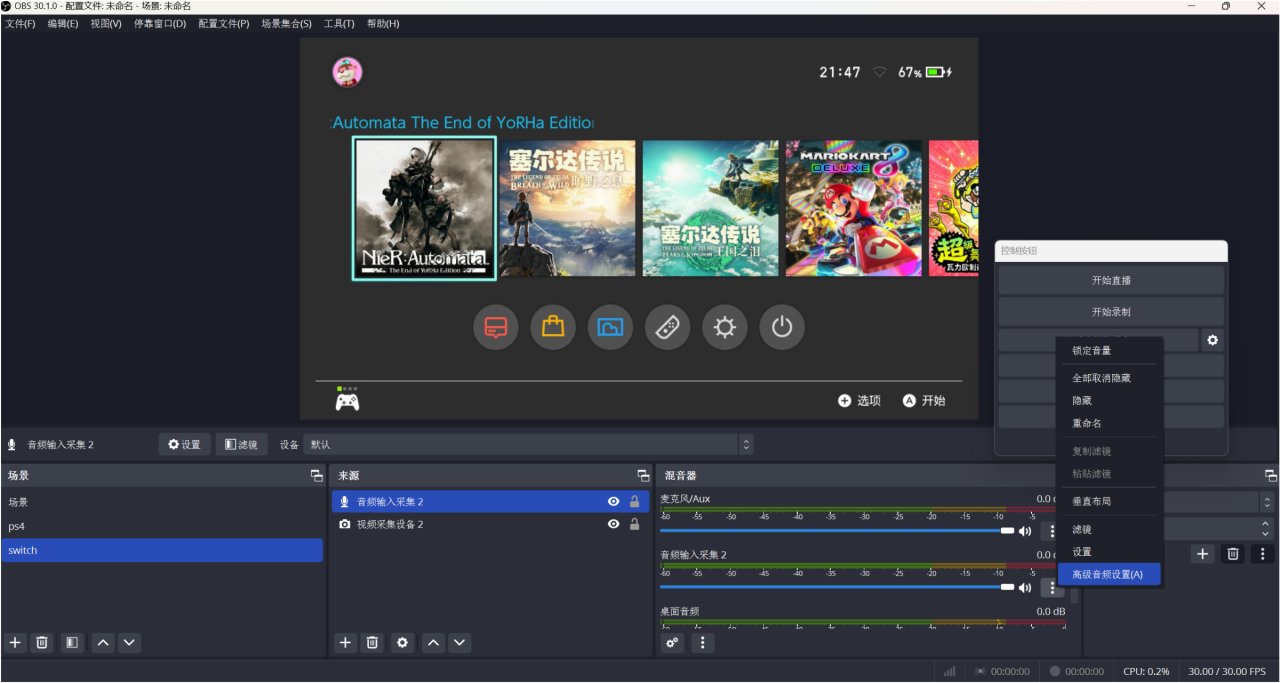The width and height of the screenshot is (1280, 683).
Task: Select 高级音频设置(A) in the context menu
Action: (1110, 574)
